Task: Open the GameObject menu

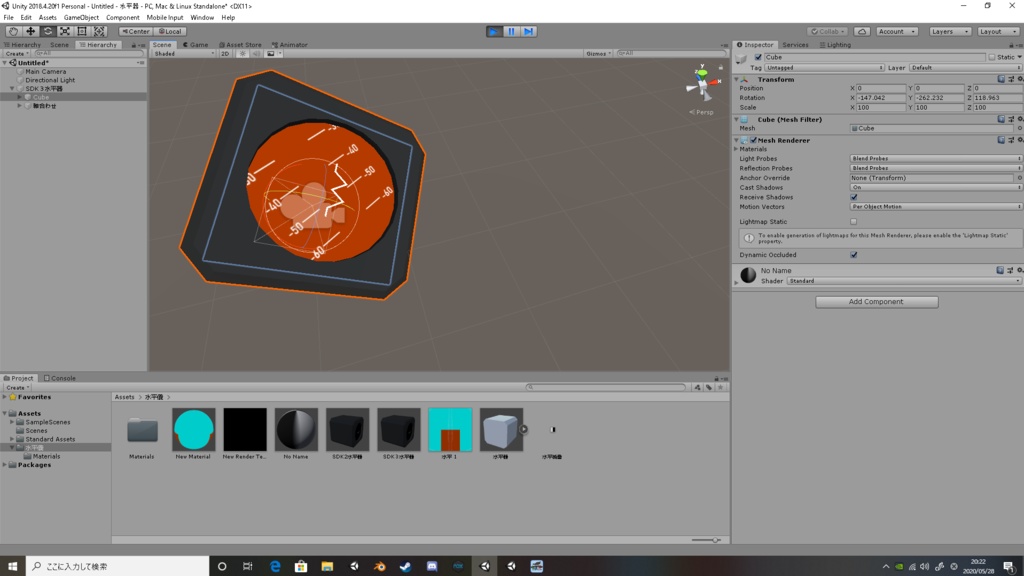Action: (81, 18)
